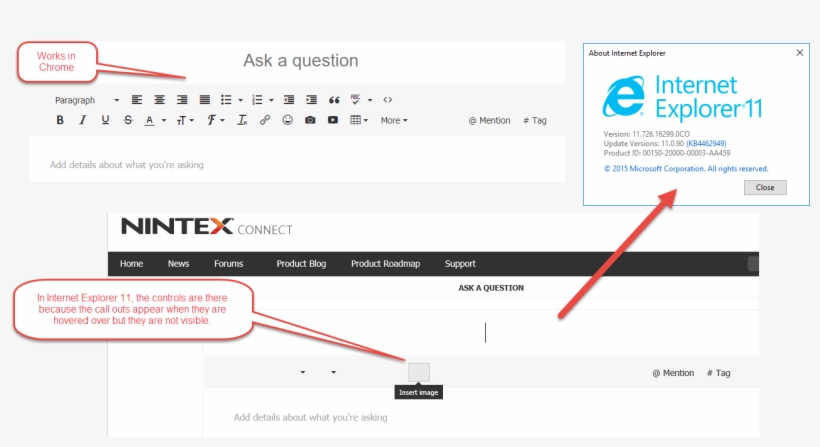Open the text color picker arrow
Image resolution: width=820 pixels, height=447 pixels.
[x=164, y=121]
